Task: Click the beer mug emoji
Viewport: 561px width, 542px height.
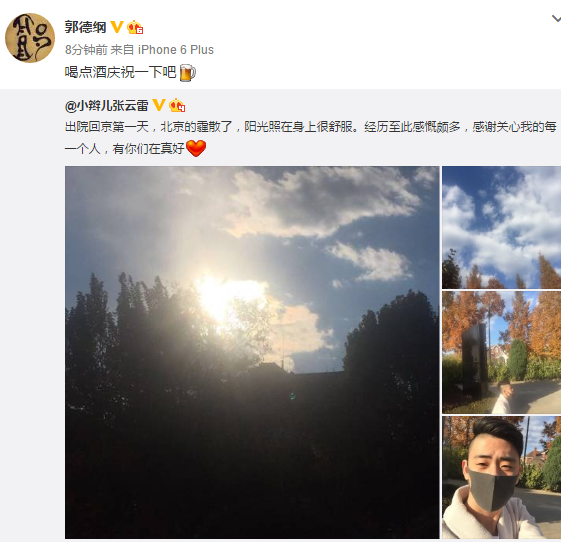Action: point(187,73)
